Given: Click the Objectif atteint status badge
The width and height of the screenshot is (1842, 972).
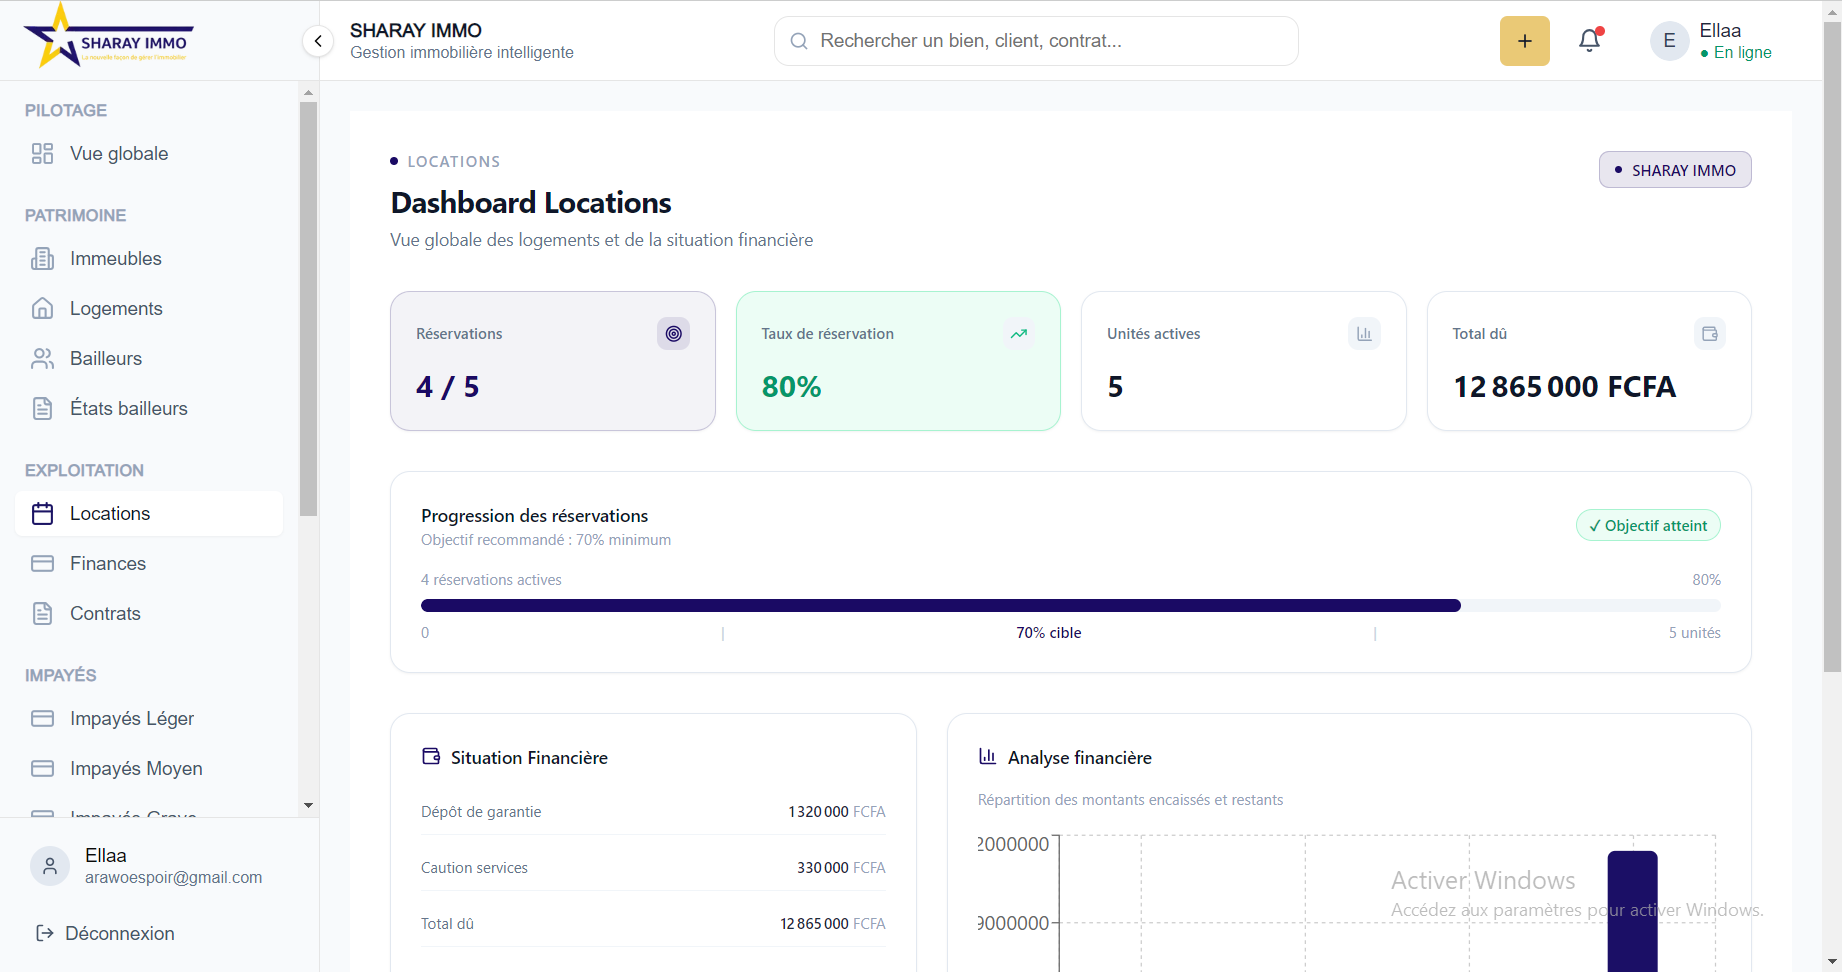Looking at the screenshot, I should click(x=1647, y=526).
